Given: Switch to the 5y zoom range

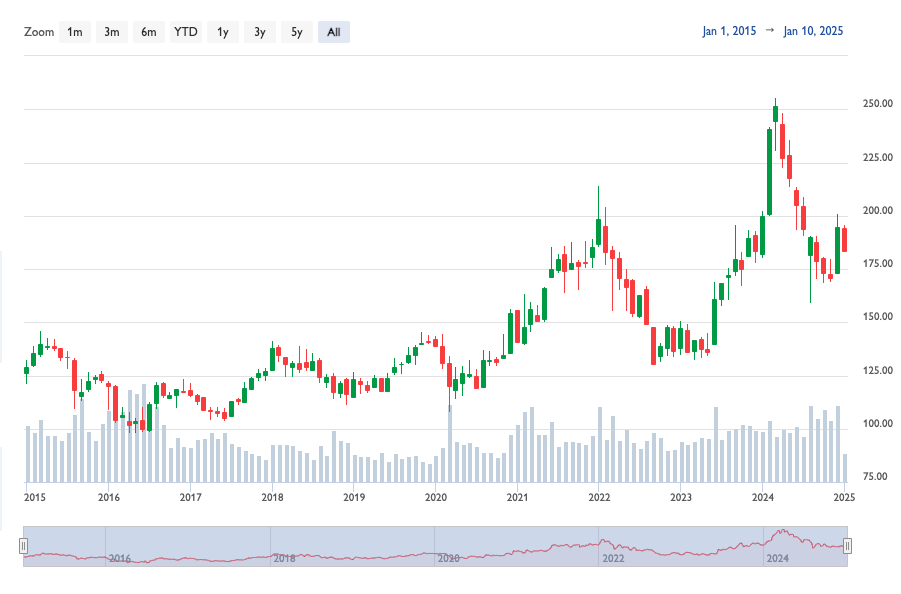Looking at the screenshot, I should click(x=297, y=32).
